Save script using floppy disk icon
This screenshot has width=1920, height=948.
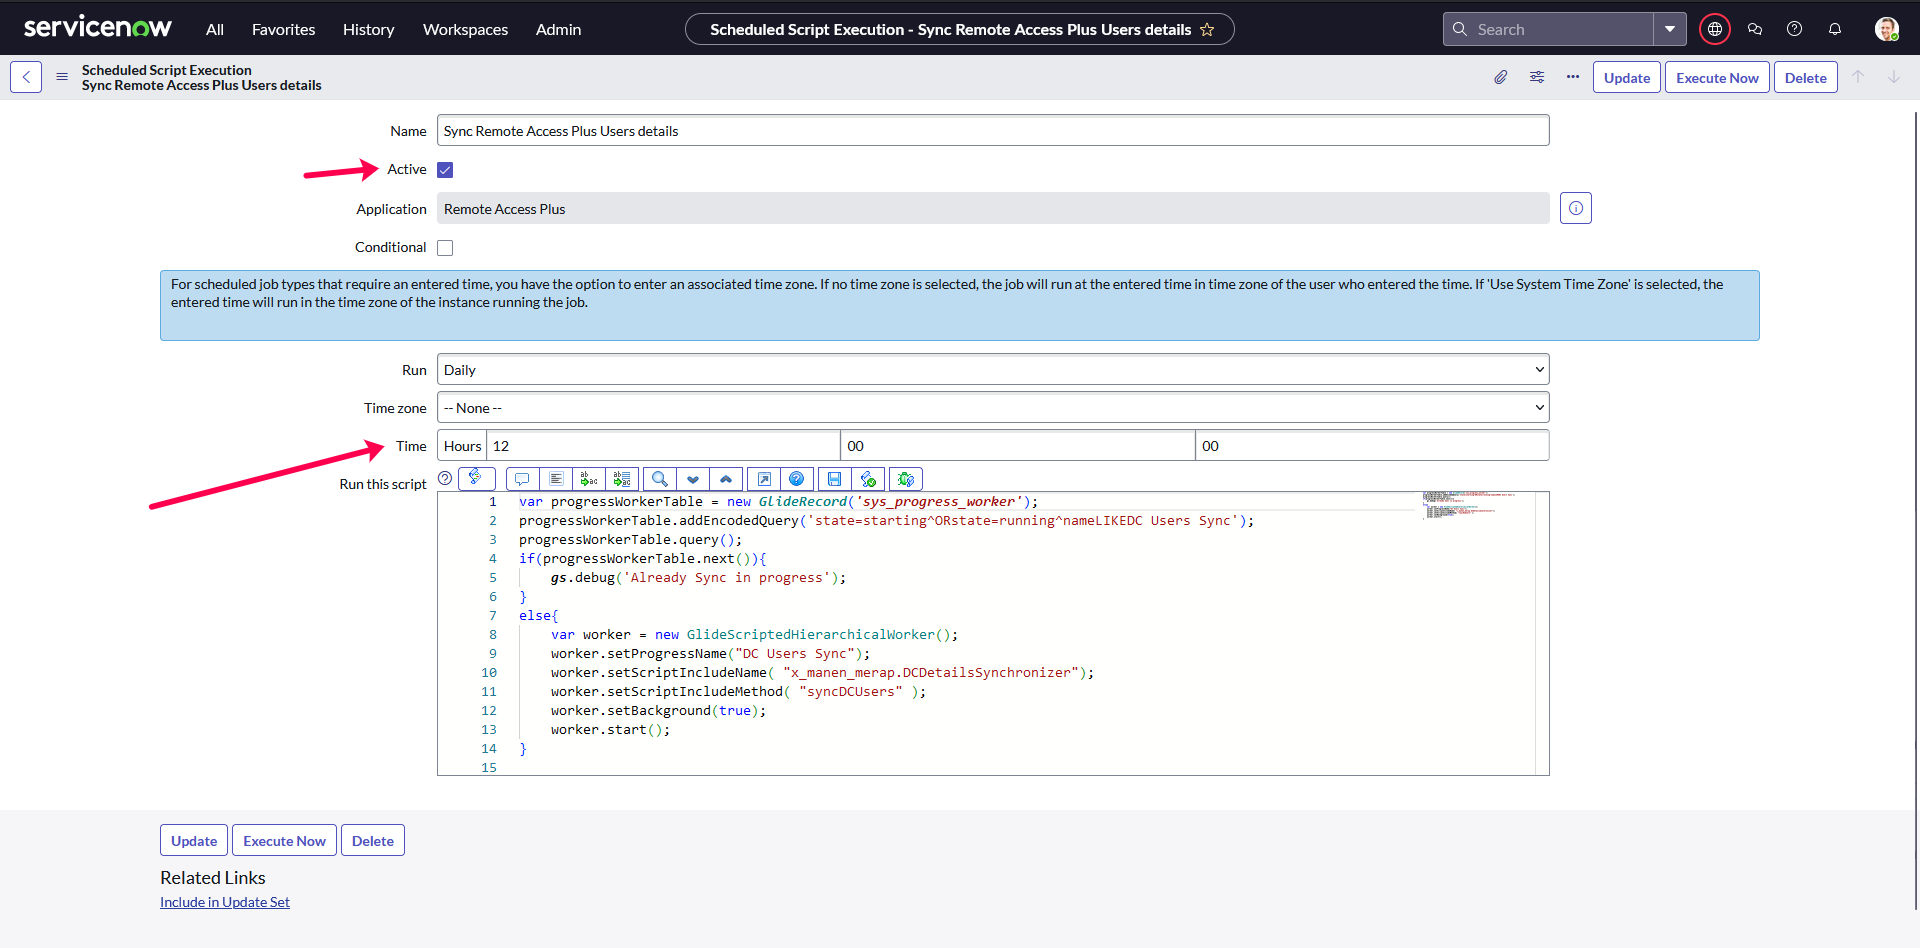(x=834, y=479)
